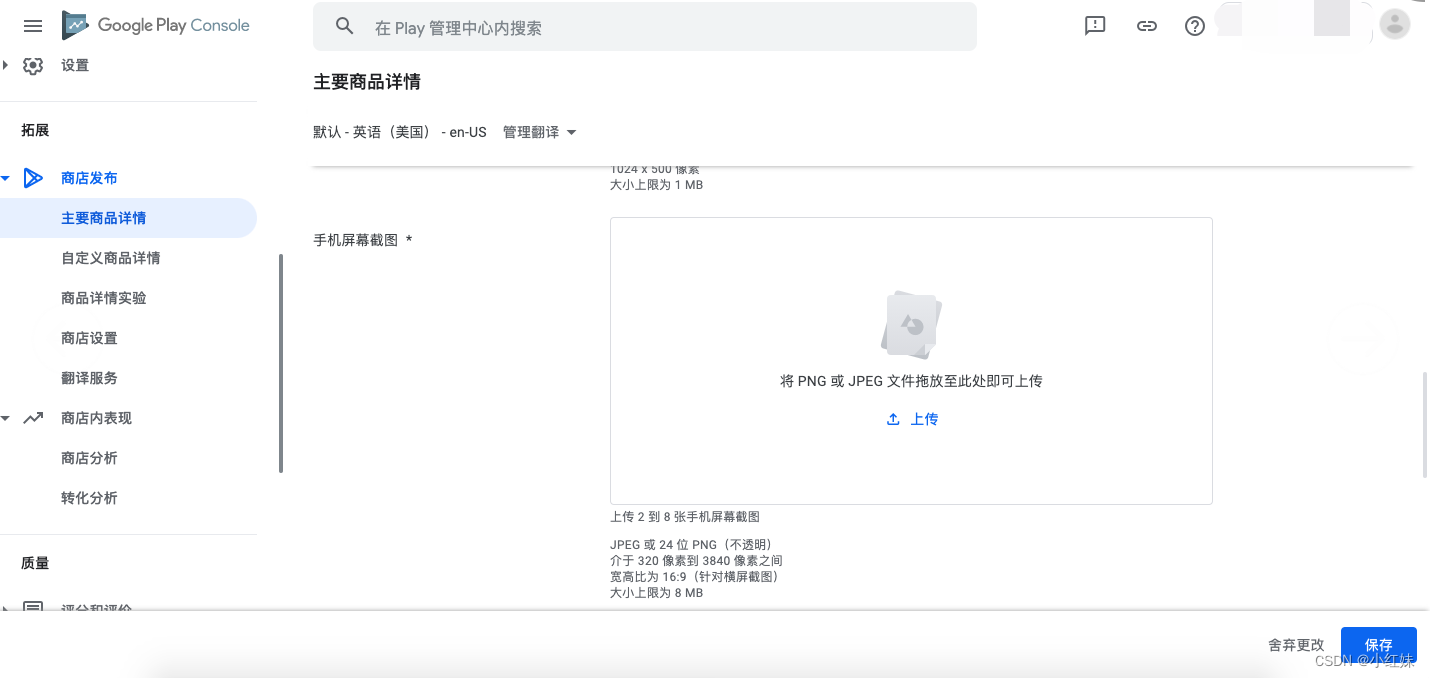Switch to 商店设置 page
1430x678 pixels.
89,337
